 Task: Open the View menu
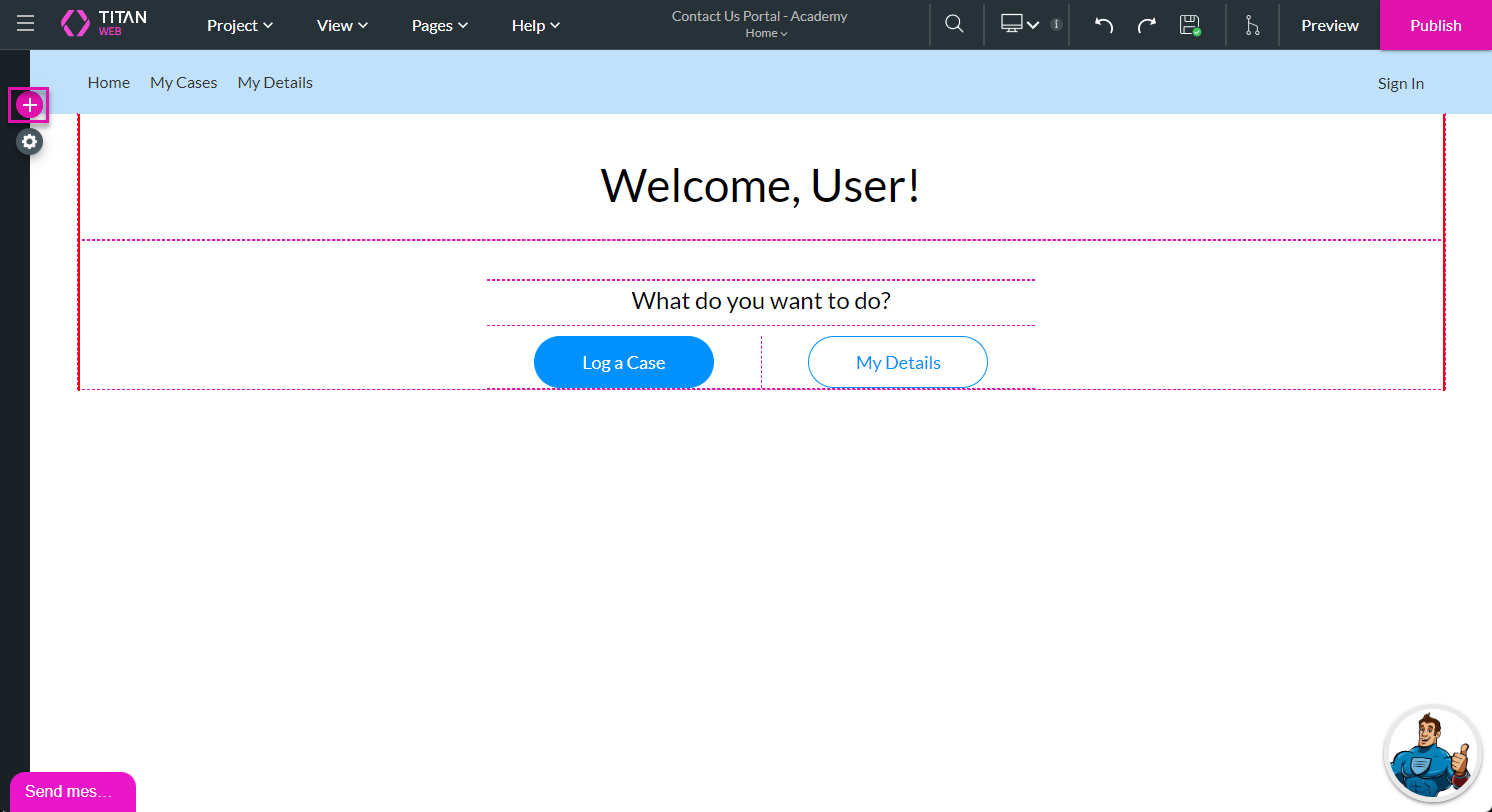pyautogui.click(x=342, y=25)
